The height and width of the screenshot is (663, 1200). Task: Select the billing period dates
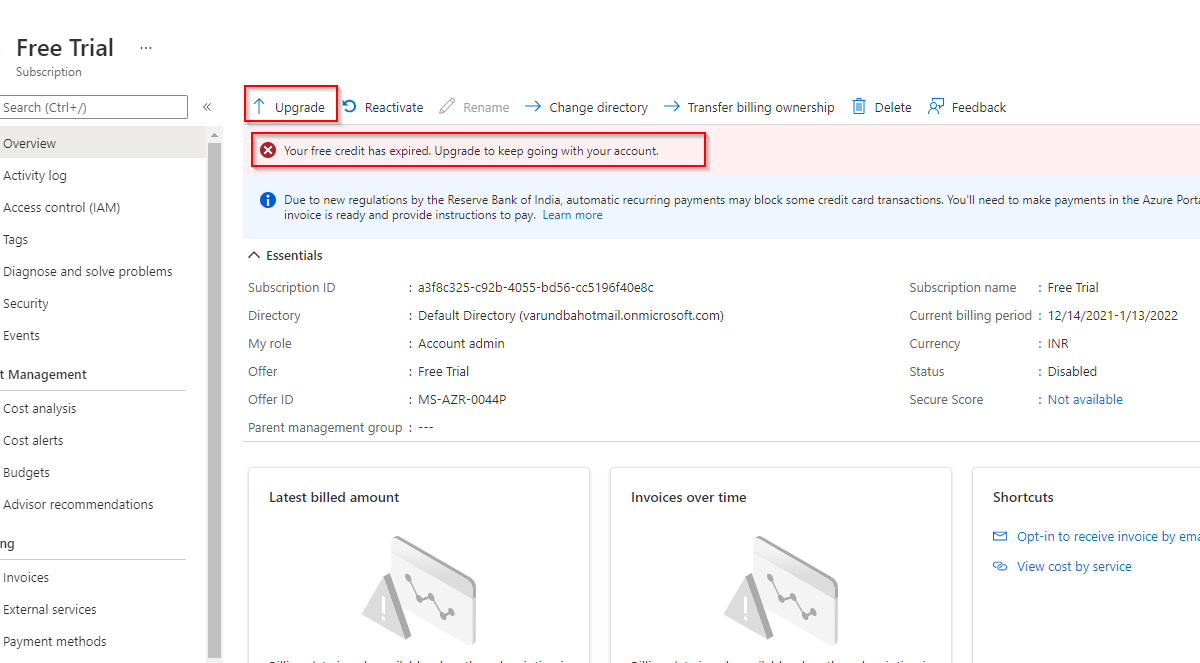click(1113, 315)
